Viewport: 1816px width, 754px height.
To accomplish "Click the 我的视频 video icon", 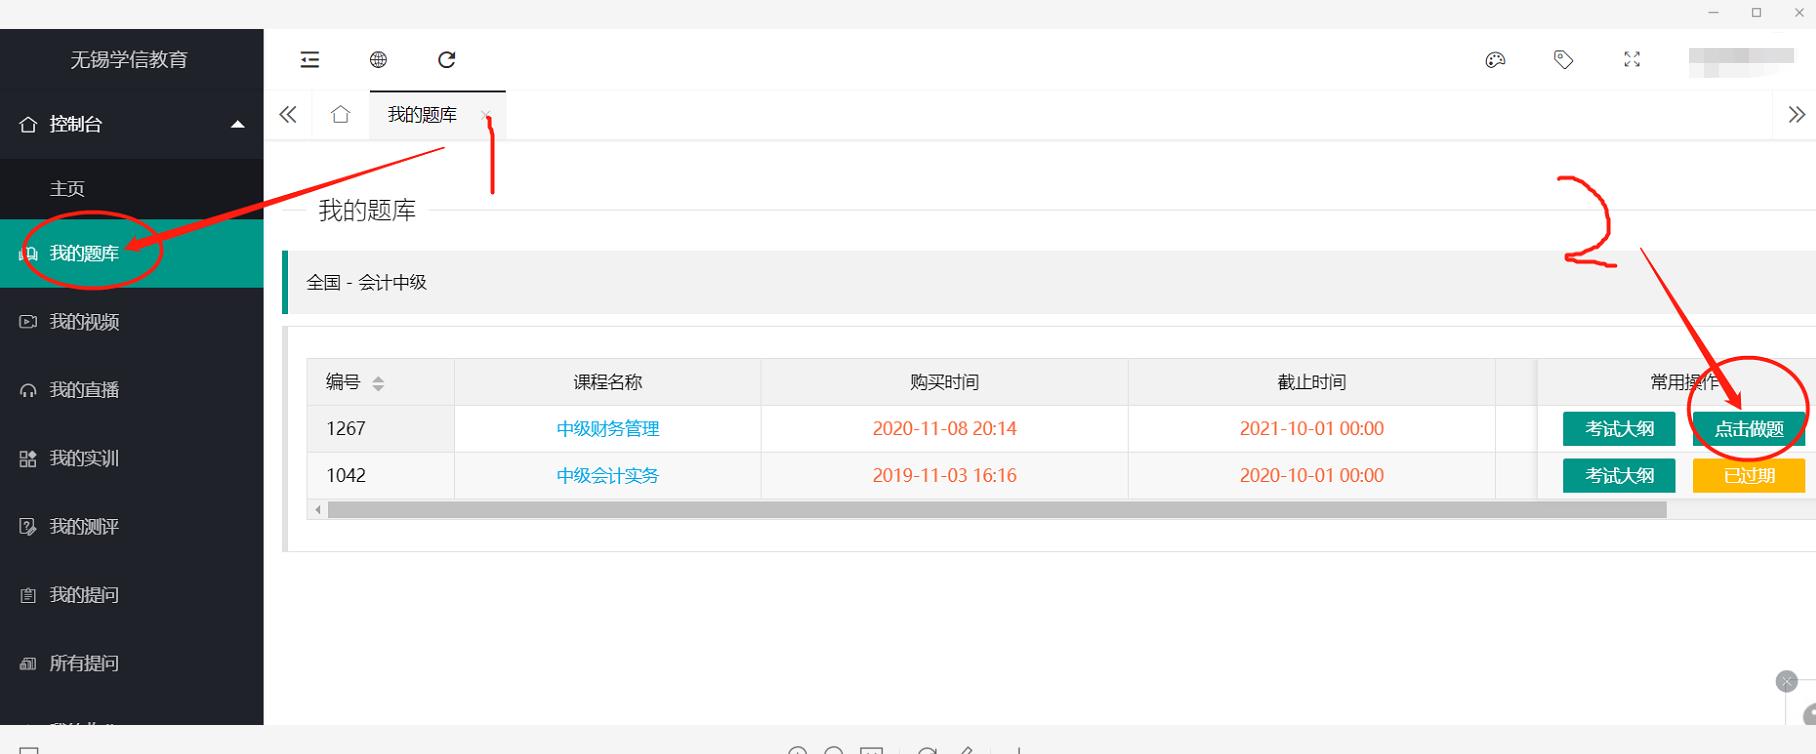I will pyautogui.click(x=28, y=322).
